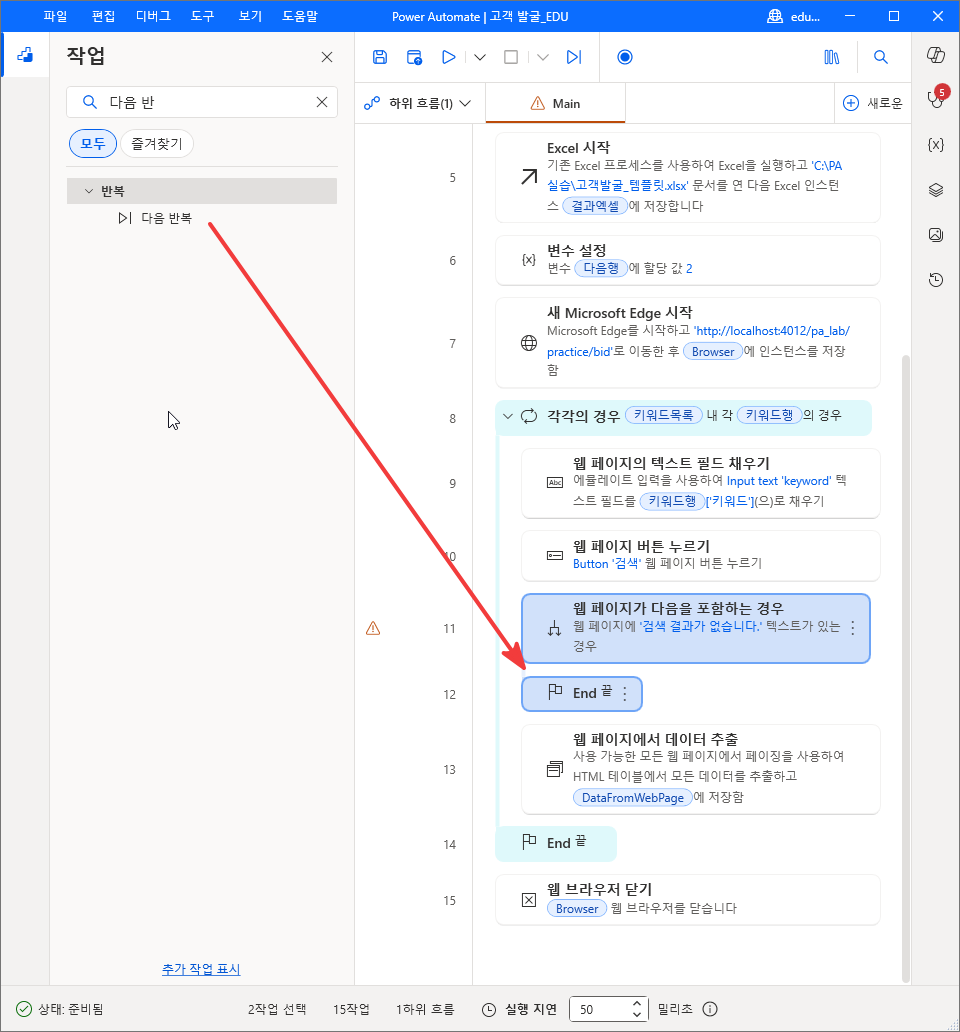Click the stop flow square icon
960x1032 pixels.
tap(511, 57)
